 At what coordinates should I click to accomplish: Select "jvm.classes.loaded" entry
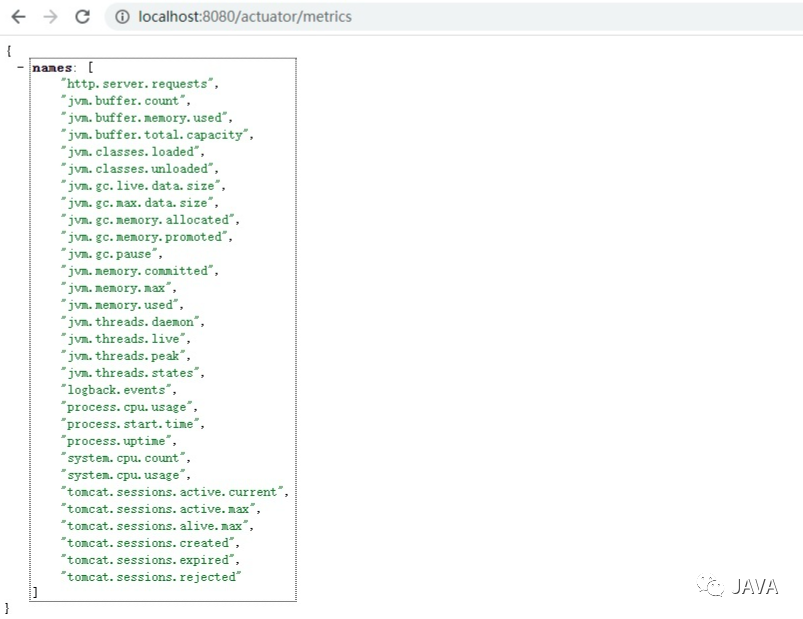(130, 152)
